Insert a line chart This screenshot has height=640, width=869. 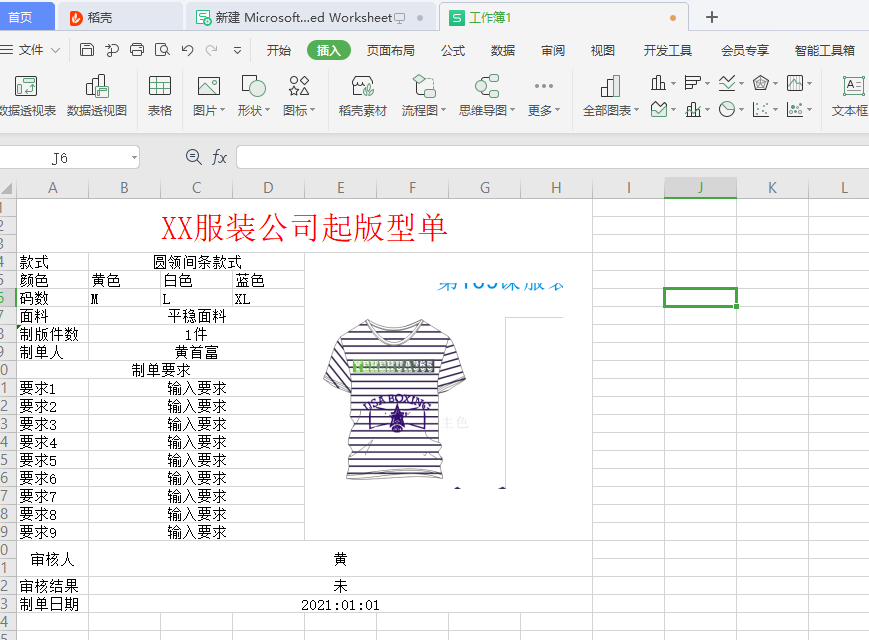point(727,83)
